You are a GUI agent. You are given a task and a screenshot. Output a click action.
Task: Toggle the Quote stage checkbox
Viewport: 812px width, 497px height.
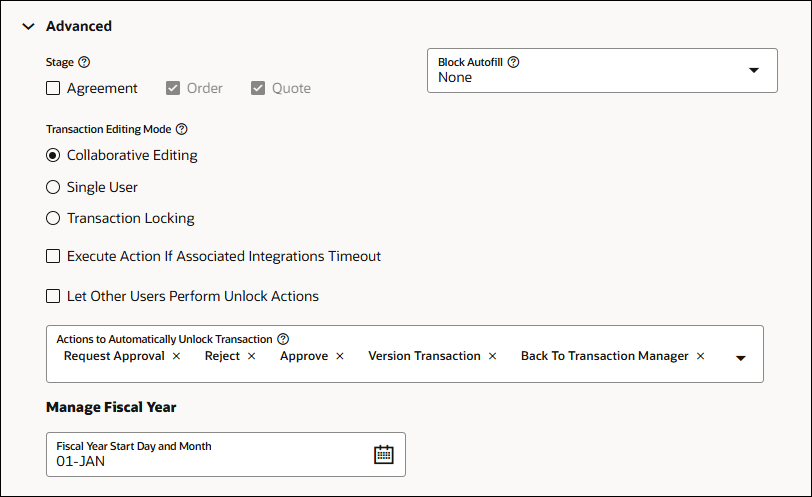point(259,88)
